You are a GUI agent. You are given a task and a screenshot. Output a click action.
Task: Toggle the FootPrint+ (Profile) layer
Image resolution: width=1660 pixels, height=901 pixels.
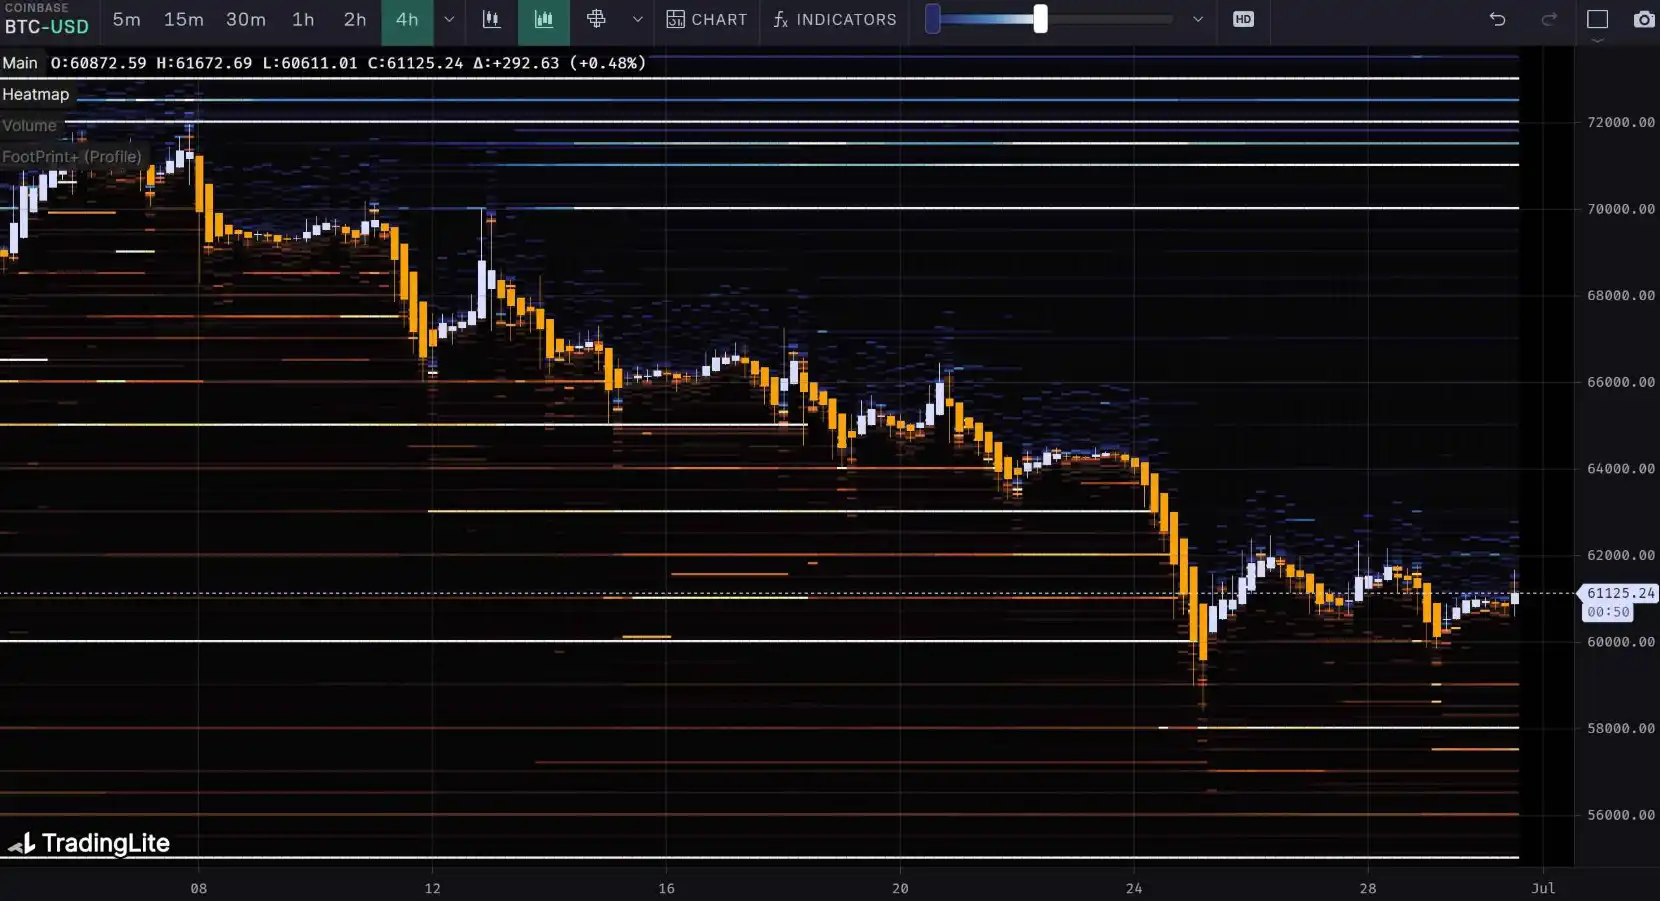coord(71,157)
